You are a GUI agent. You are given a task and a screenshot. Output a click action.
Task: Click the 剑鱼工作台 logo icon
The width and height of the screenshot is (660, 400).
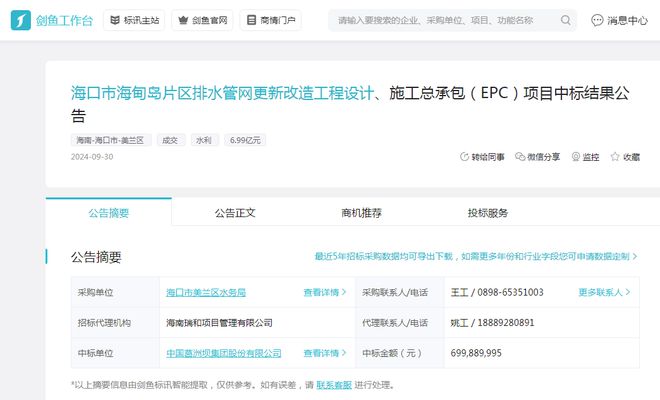coord(21,20)
